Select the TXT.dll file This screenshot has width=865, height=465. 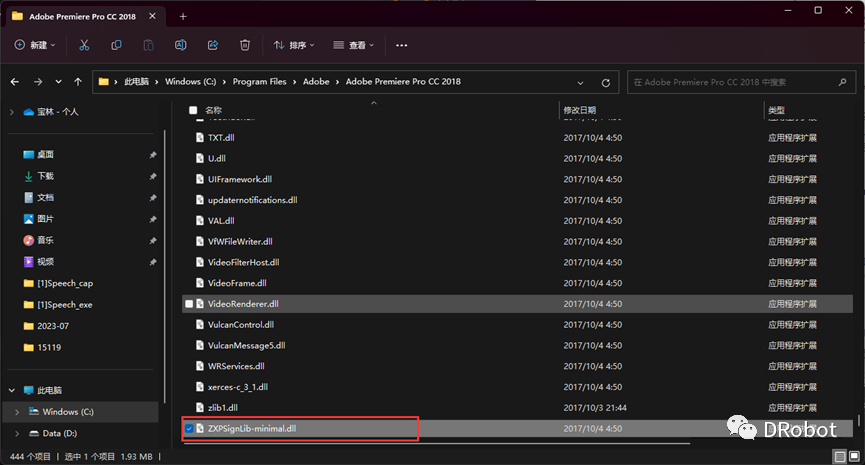pos(221,138)
